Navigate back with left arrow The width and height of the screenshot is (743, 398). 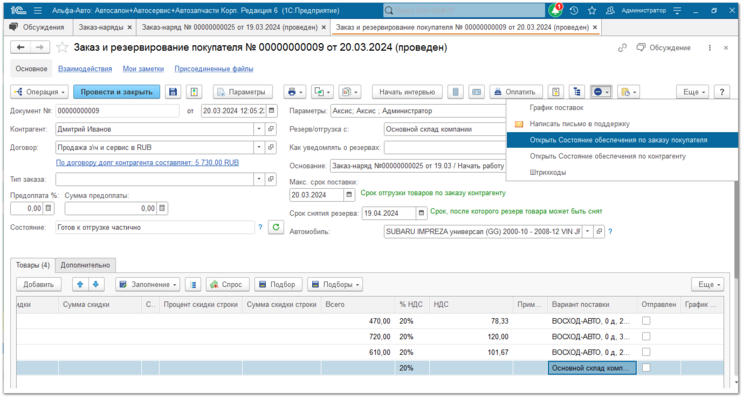(20, 47)
